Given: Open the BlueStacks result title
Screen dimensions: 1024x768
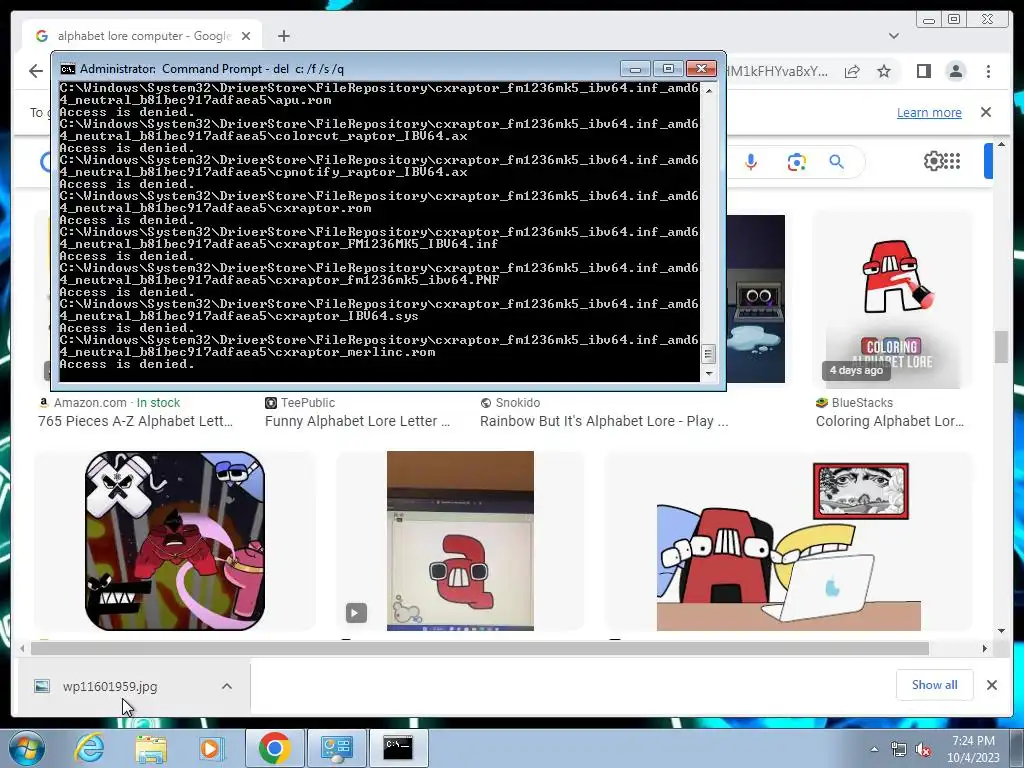Looking at the screenshot, I should [889, 421].
